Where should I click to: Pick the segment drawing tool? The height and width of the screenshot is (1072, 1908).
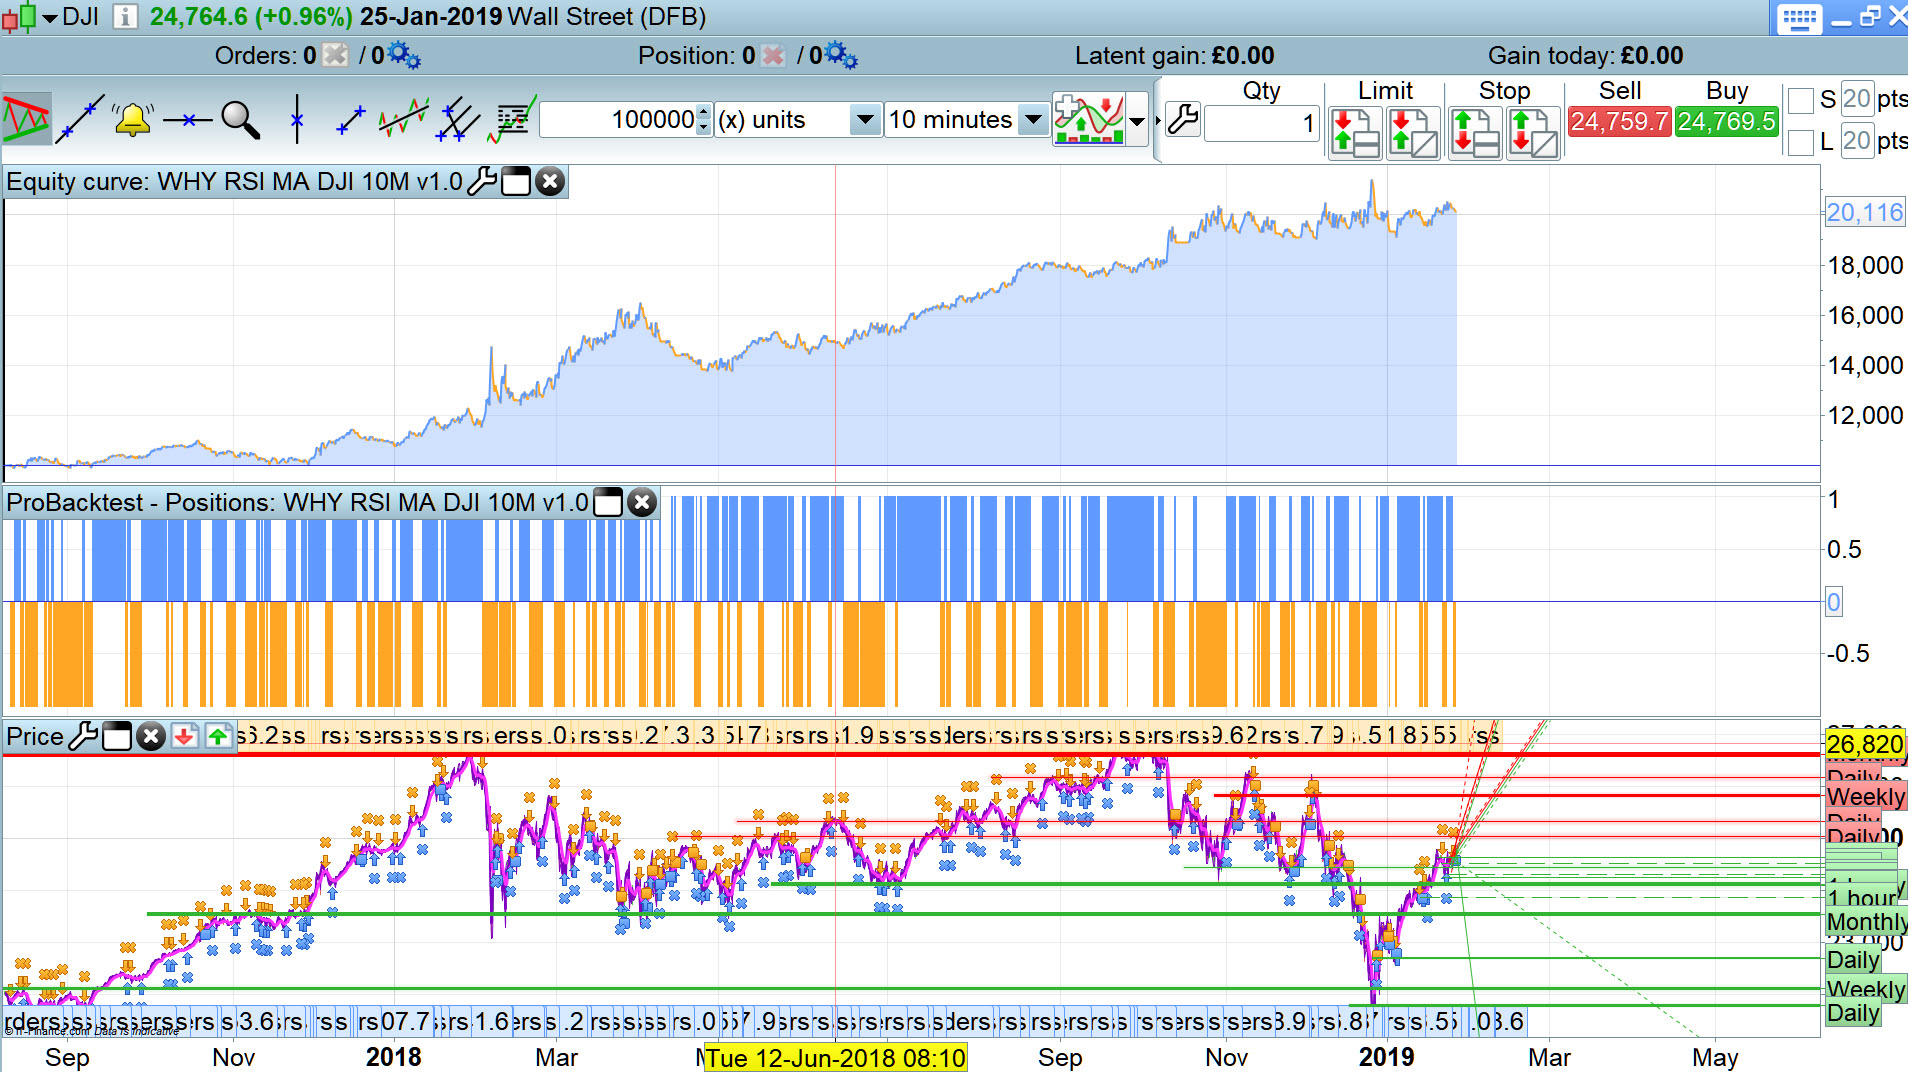coord(350,120)
